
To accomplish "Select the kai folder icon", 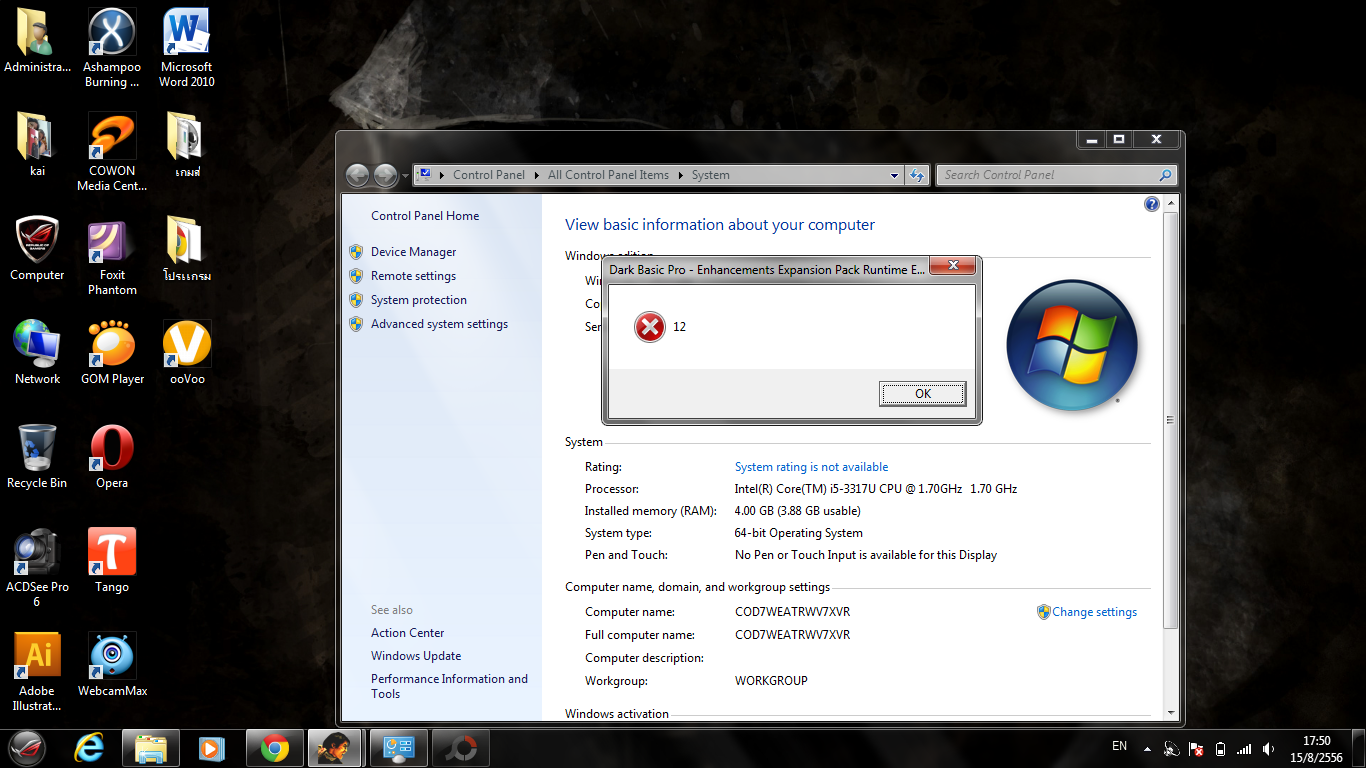I will 37,145.
